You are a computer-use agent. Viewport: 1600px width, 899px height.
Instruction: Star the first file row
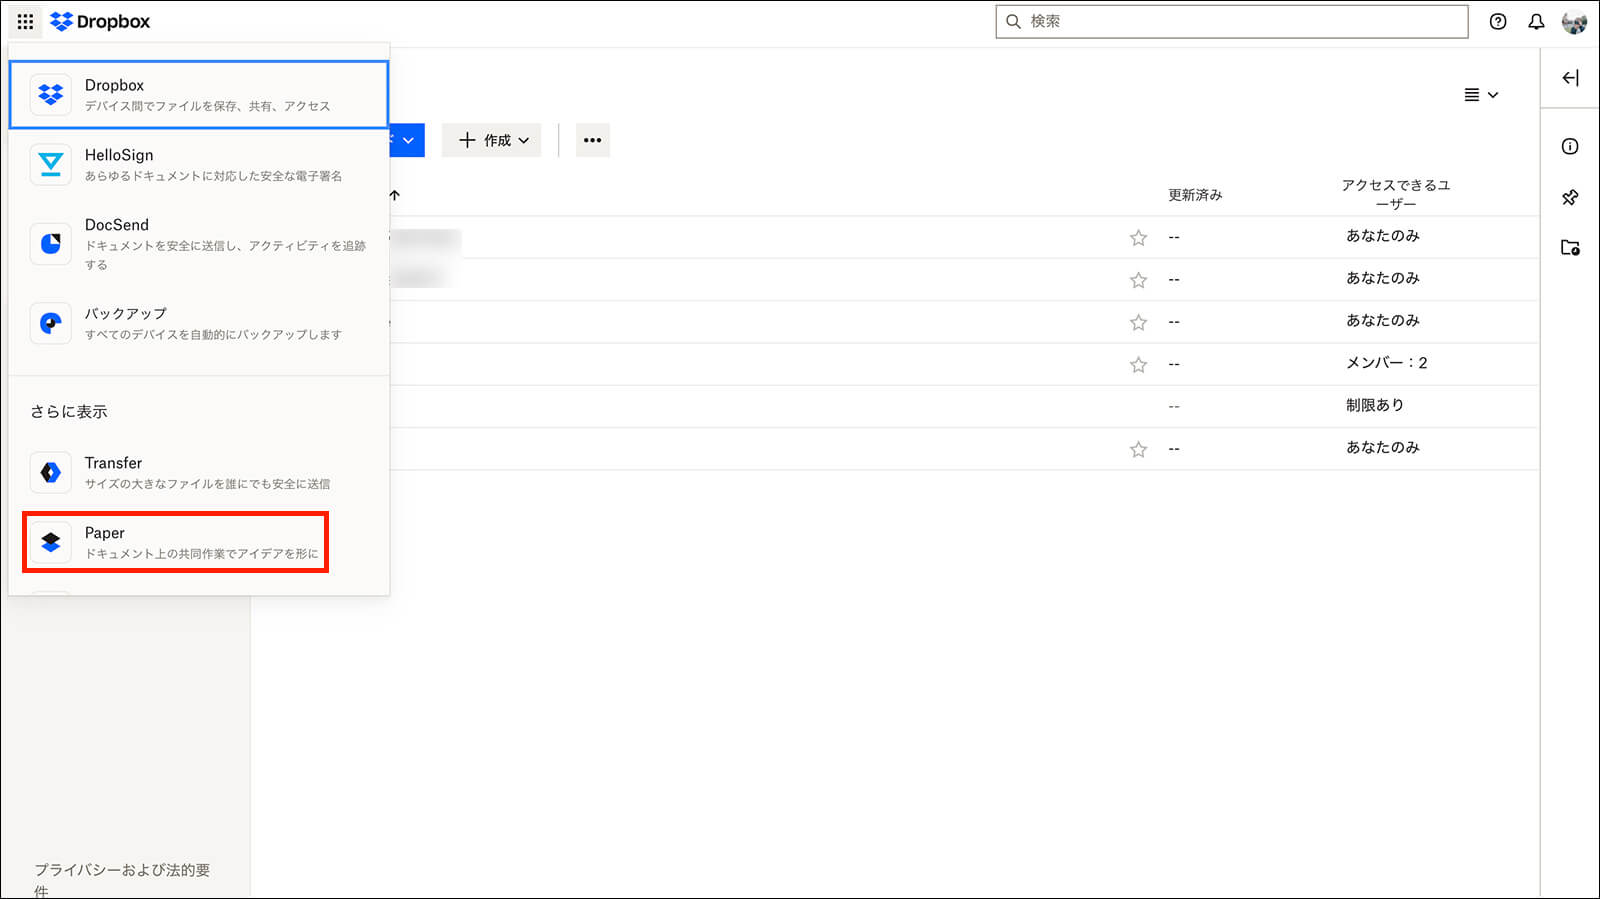pos(1138,237)
